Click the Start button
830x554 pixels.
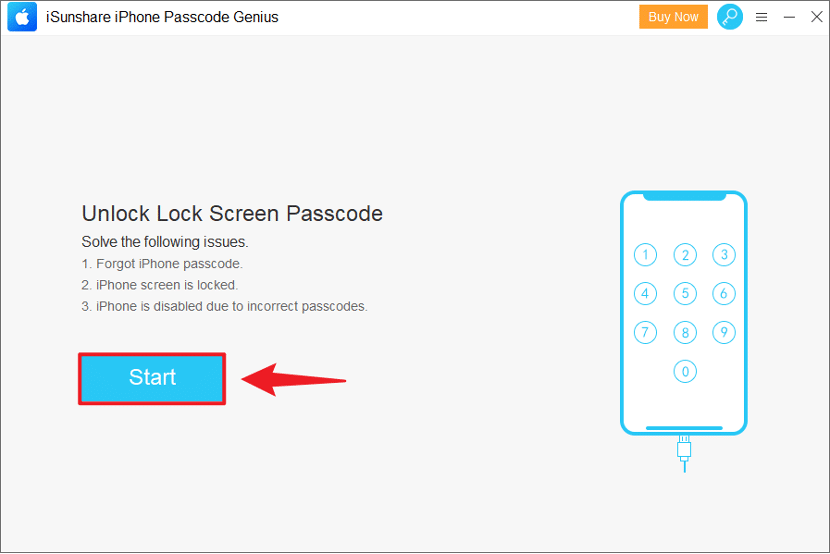[x=152, y=378]
